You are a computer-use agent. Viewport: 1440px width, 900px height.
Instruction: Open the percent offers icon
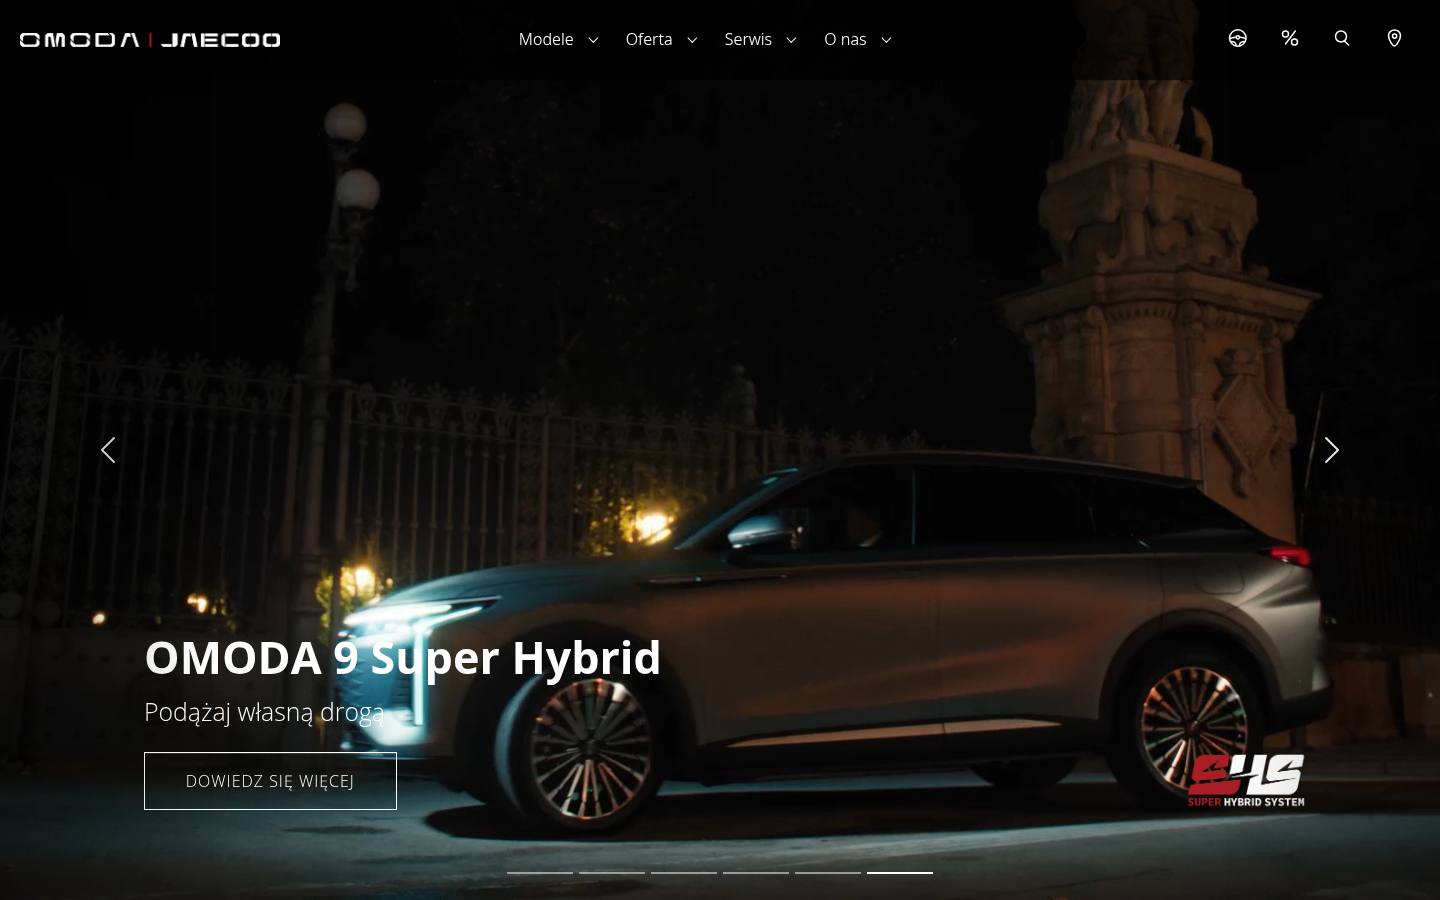1290,39
